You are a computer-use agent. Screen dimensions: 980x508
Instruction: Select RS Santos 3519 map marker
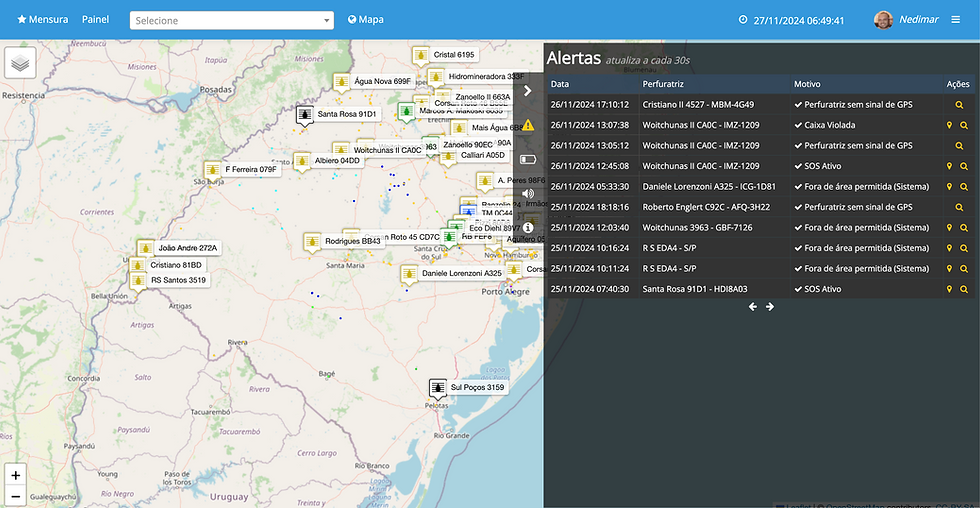138,281
